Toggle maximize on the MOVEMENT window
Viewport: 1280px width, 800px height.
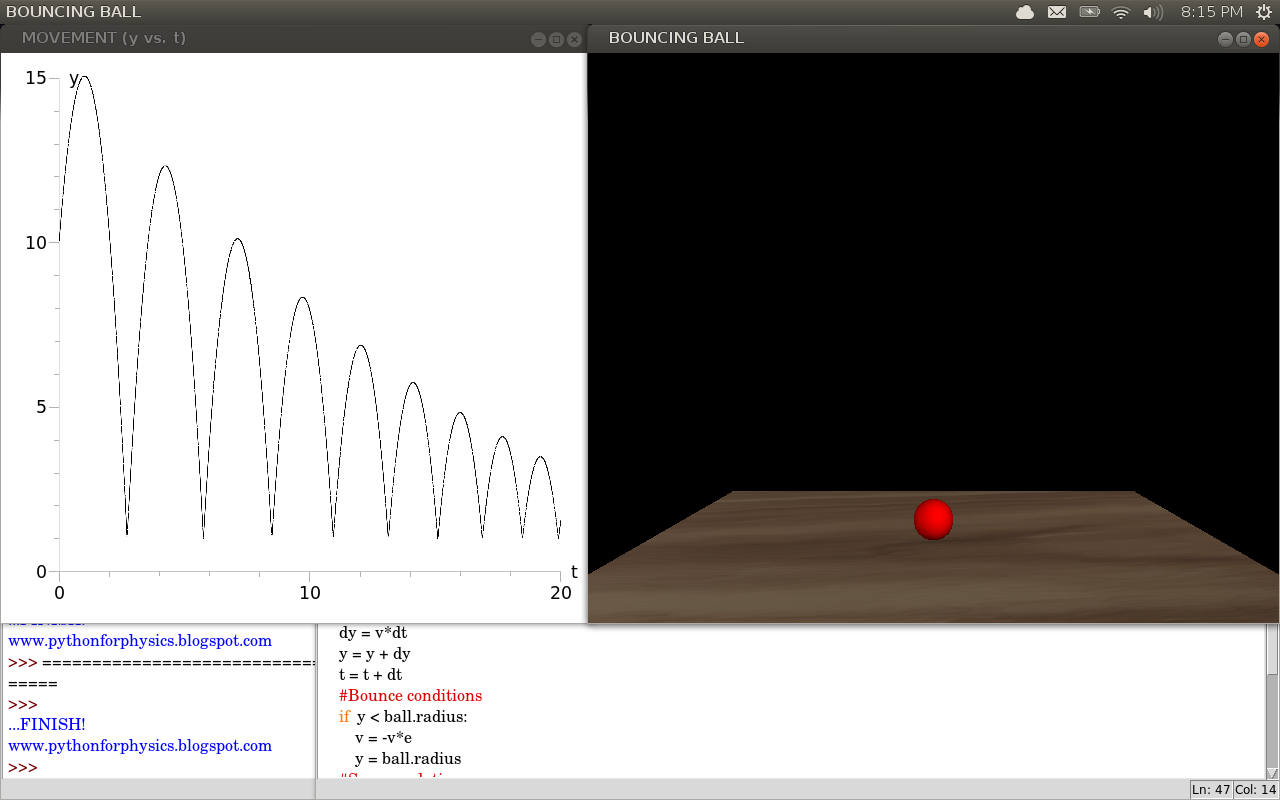[556, 39]
